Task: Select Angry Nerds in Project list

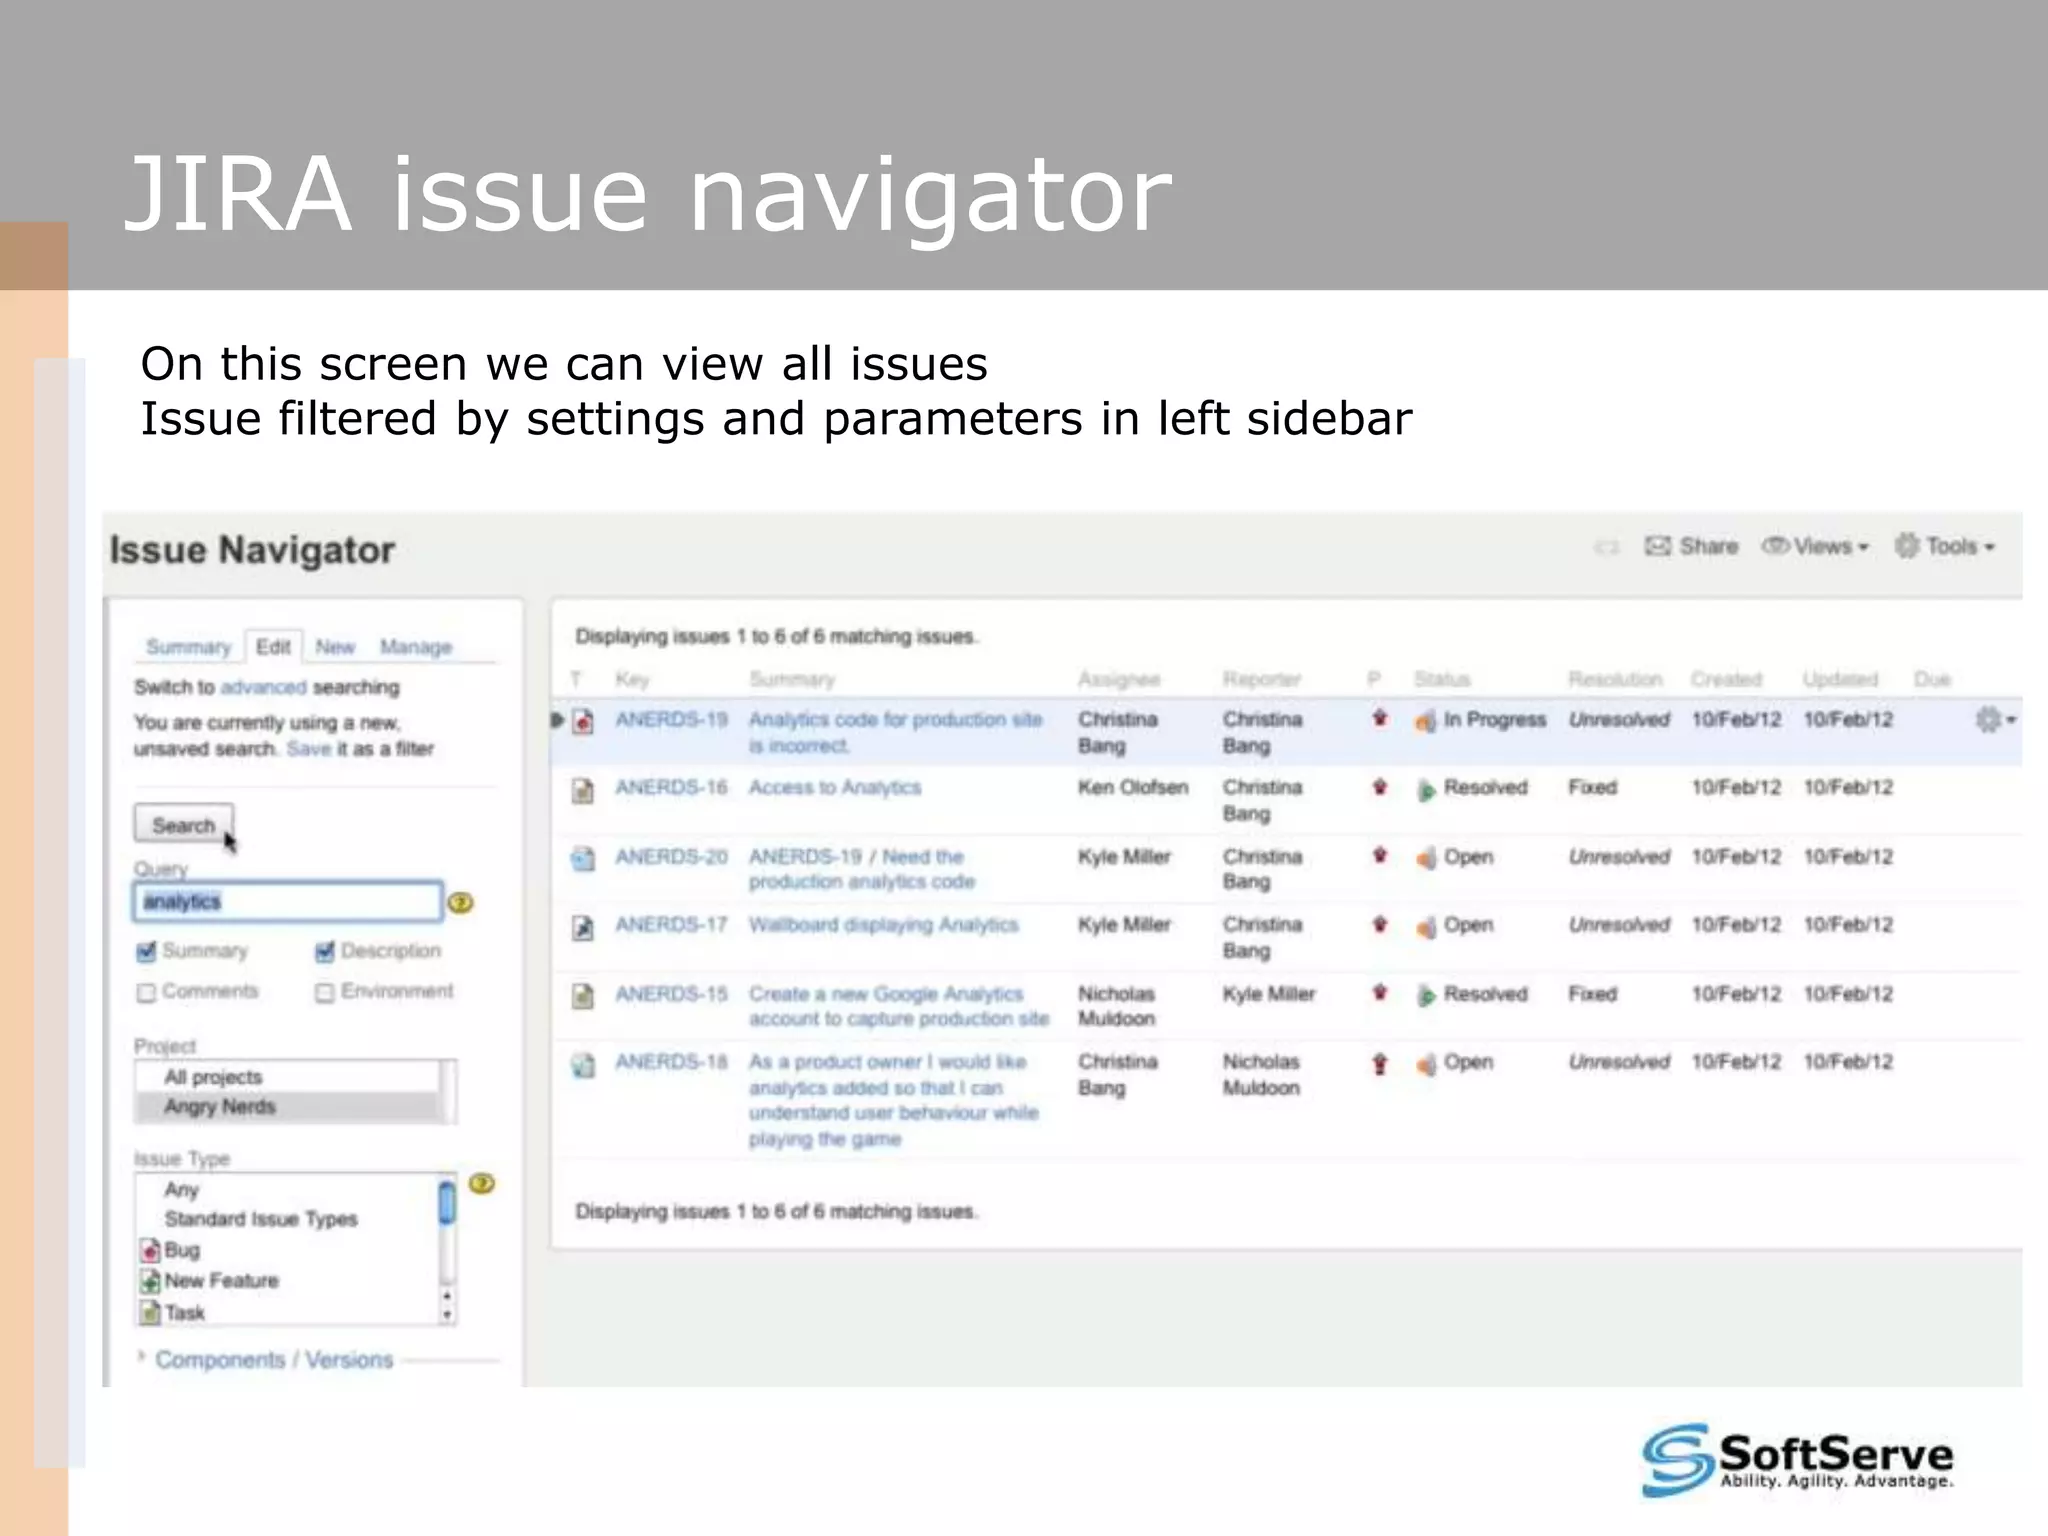Action: click(287, 1107)
